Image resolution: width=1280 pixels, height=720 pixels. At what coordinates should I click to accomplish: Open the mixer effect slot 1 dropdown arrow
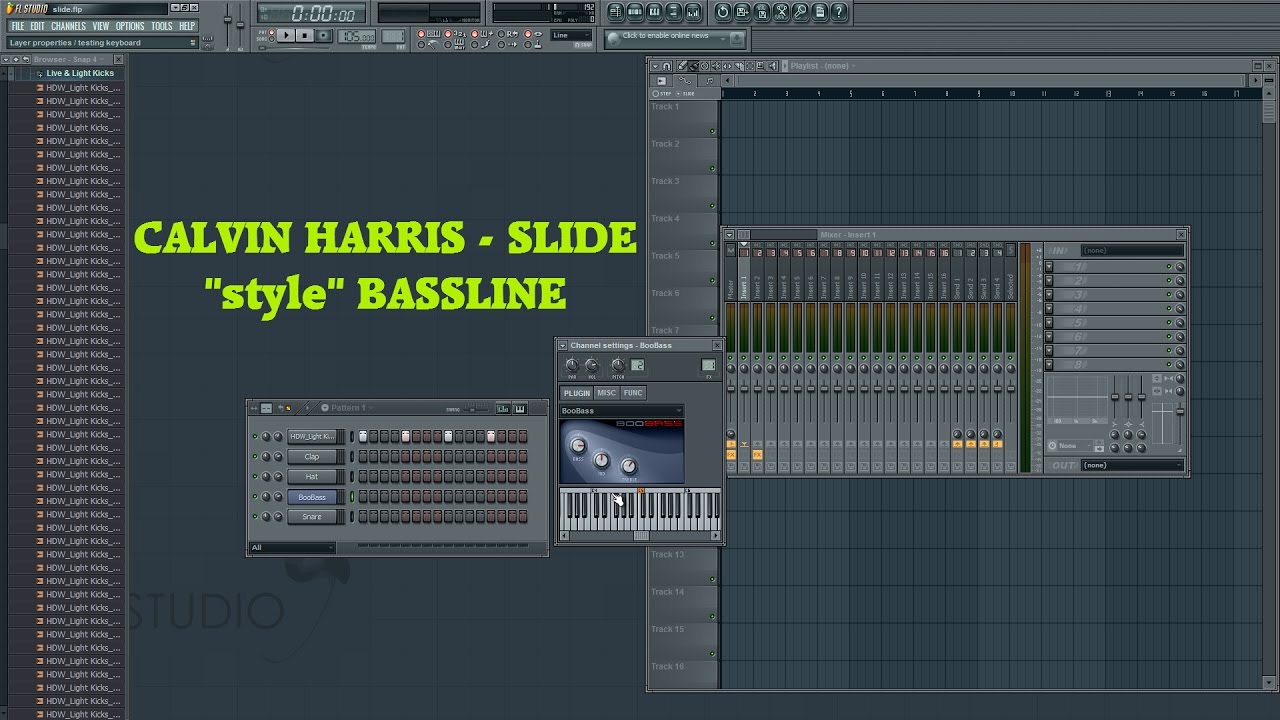[x=1049, y=266]
